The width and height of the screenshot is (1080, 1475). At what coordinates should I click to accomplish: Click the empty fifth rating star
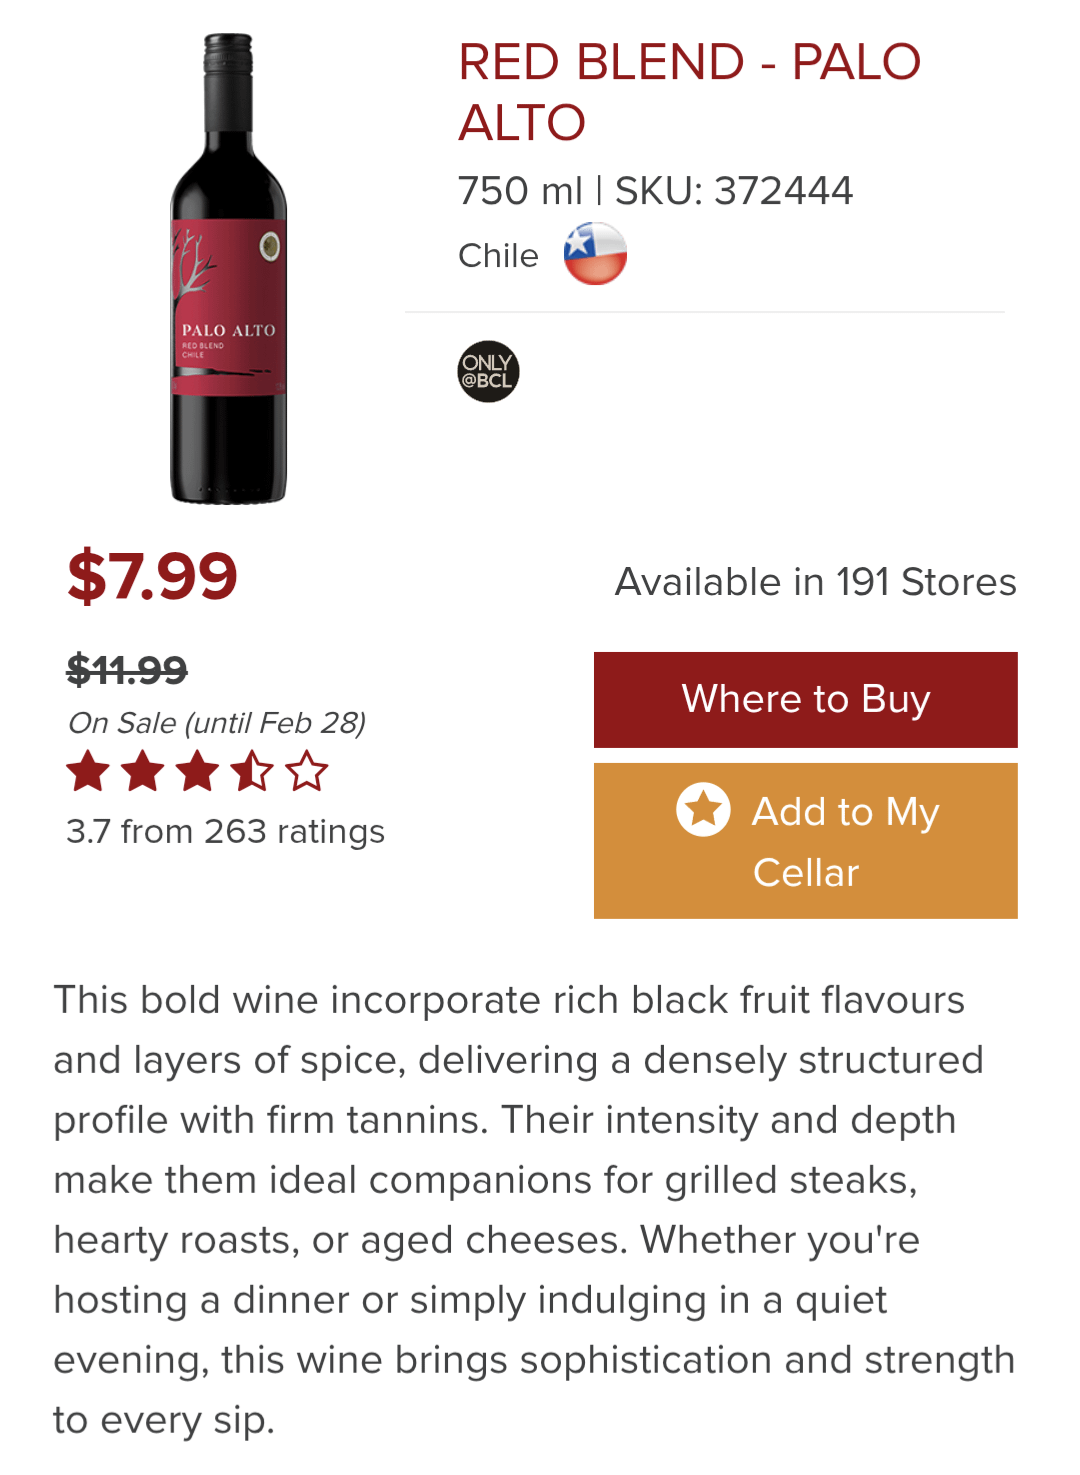click(x=306, y=772)
